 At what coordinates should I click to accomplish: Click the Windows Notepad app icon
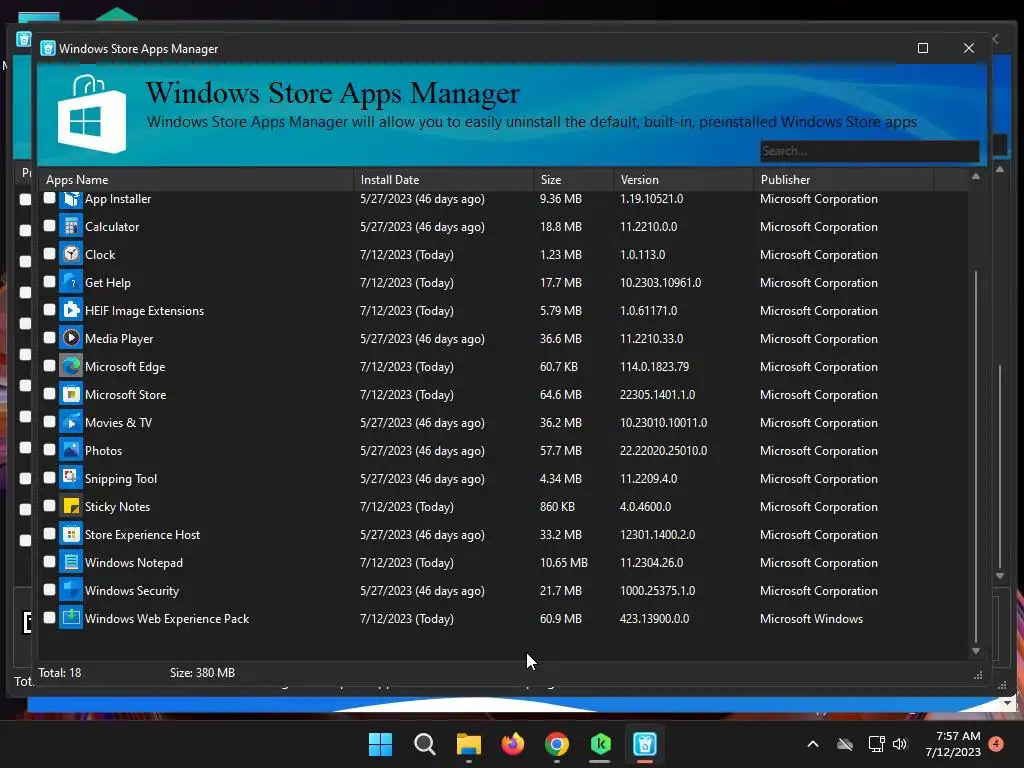point(71,562)
